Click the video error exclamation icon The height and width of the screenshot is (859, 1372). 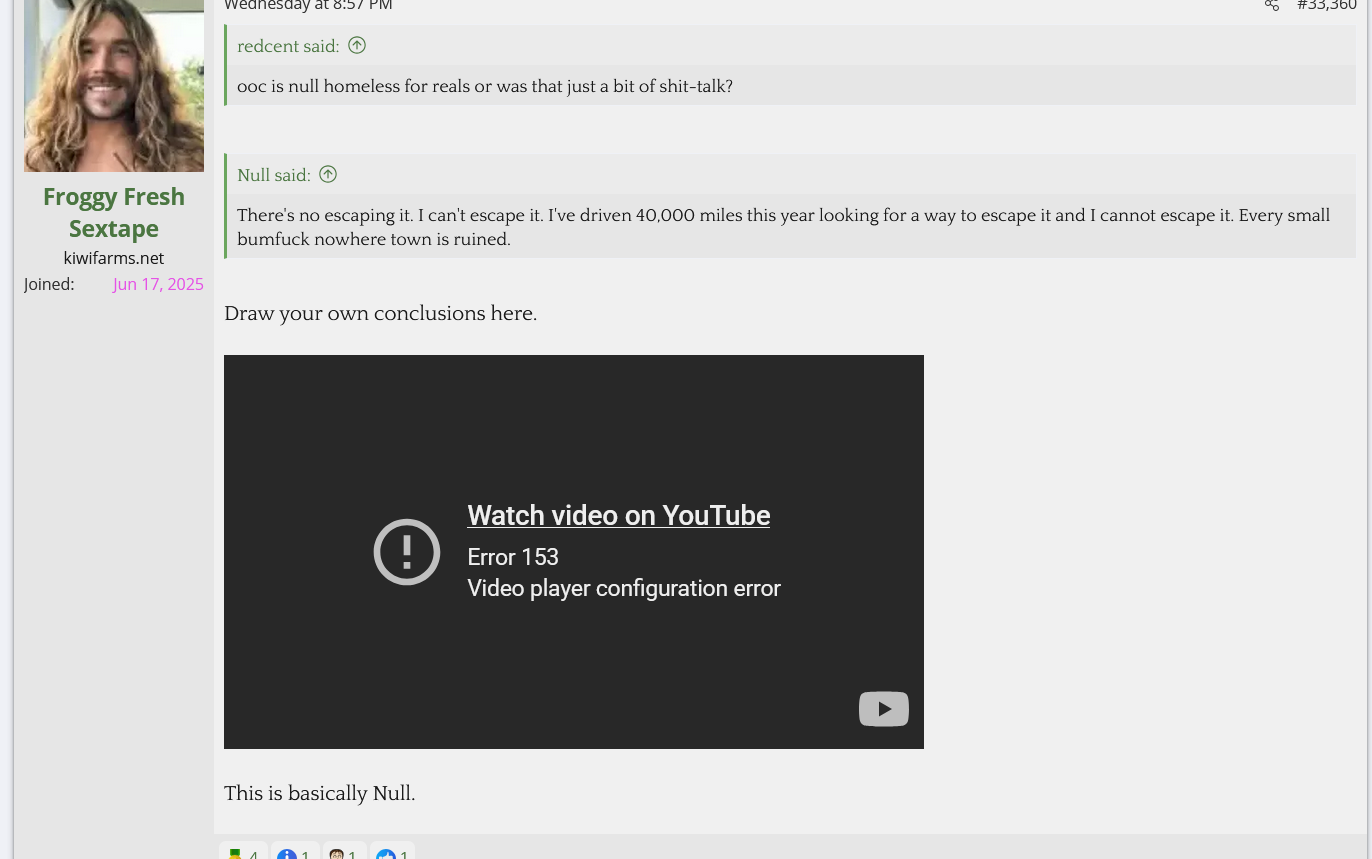pos(407,552)
